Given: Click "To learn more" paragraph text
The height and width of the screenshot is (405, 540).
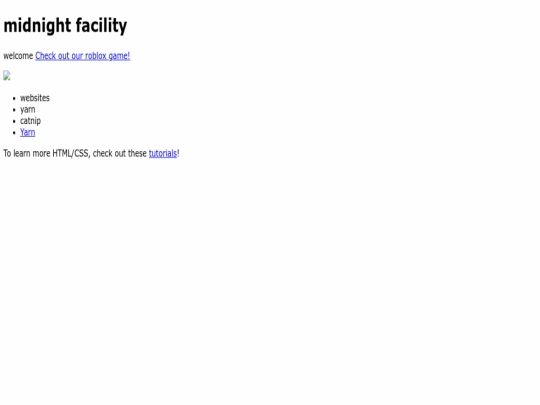Looking at the screenshot, I should click(x=27, y=153).
